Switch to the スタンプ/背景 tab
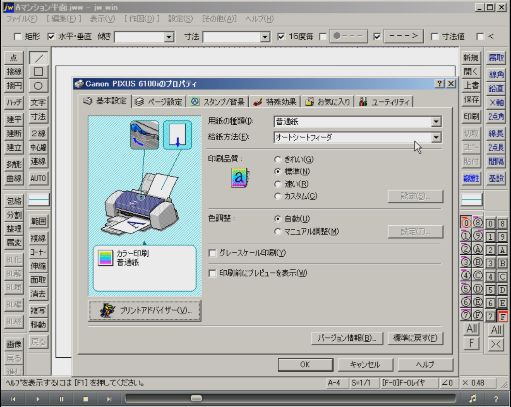 tap(218, 102)
